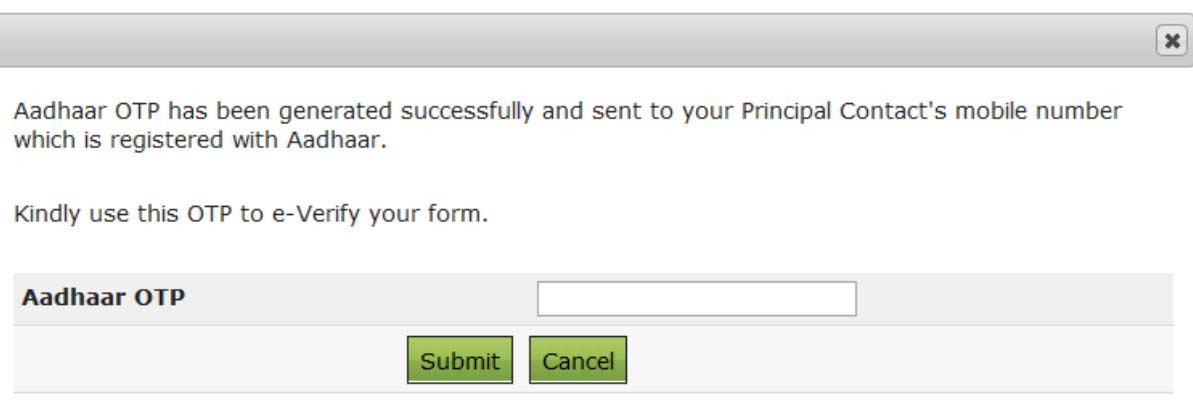
Task: Close the Aadhaar OTP dialog with X
Action: [x=1169, y=41]
